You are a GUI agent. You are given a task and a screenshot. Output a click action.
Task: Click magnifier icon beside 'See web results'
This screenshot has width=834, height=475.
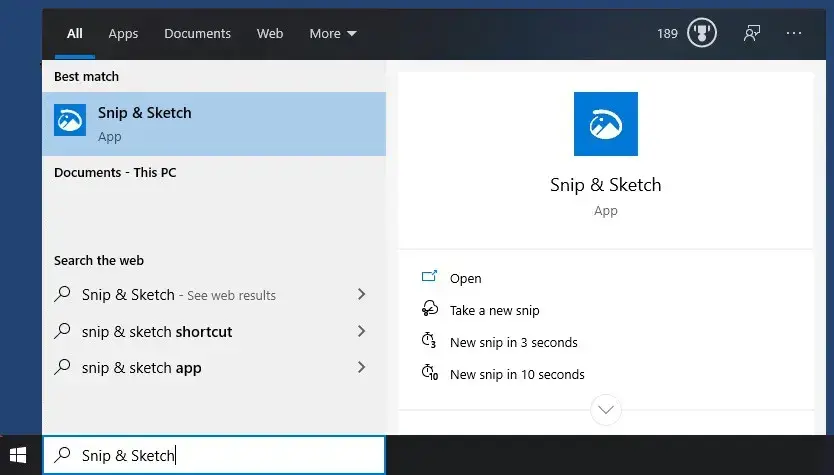(62, 294)
